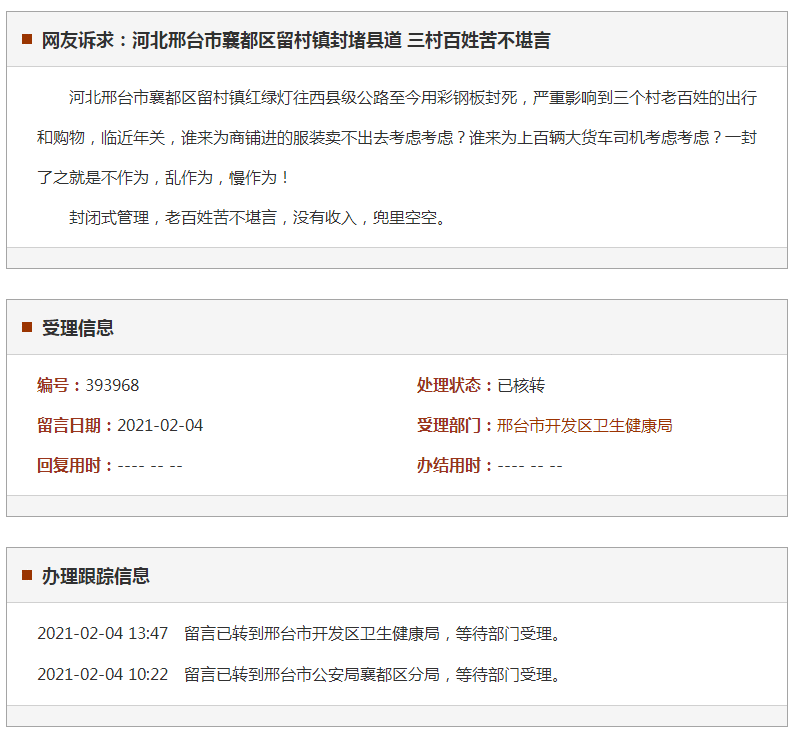Select the case number 393968
Image resolution: width=791 pixels, height=736 pixels.
point(112,386)
